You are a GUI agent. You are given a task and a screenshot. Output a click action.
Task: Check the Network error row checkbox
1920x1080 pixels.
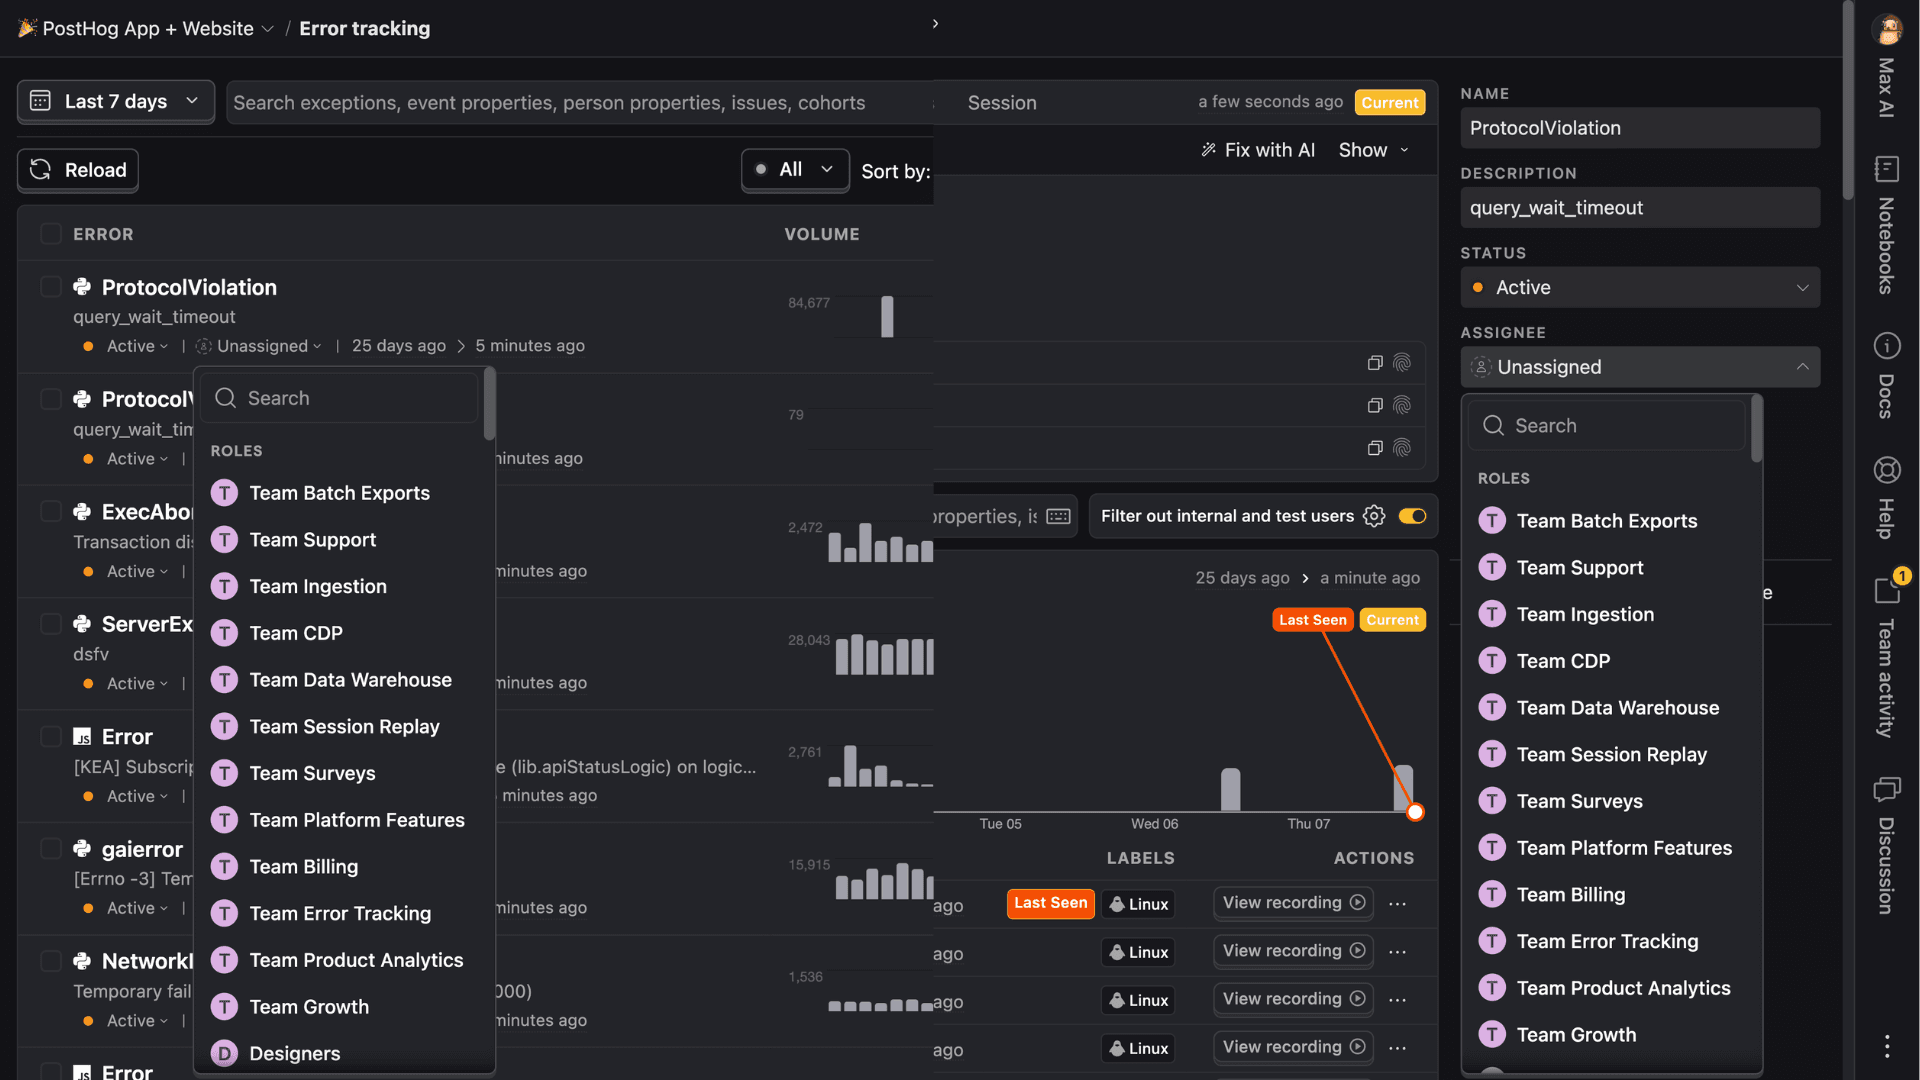tap(50, 961)
